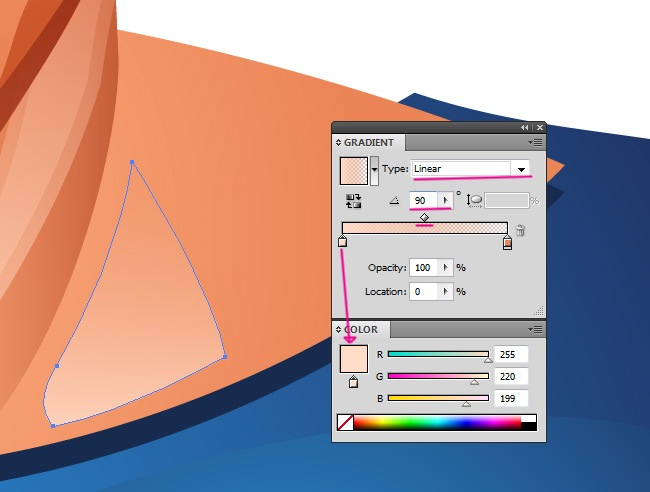Select the top anchor point of the shape
Viewport: 650px width, 492px height.
pyautogui.click(x=132, y=162)
